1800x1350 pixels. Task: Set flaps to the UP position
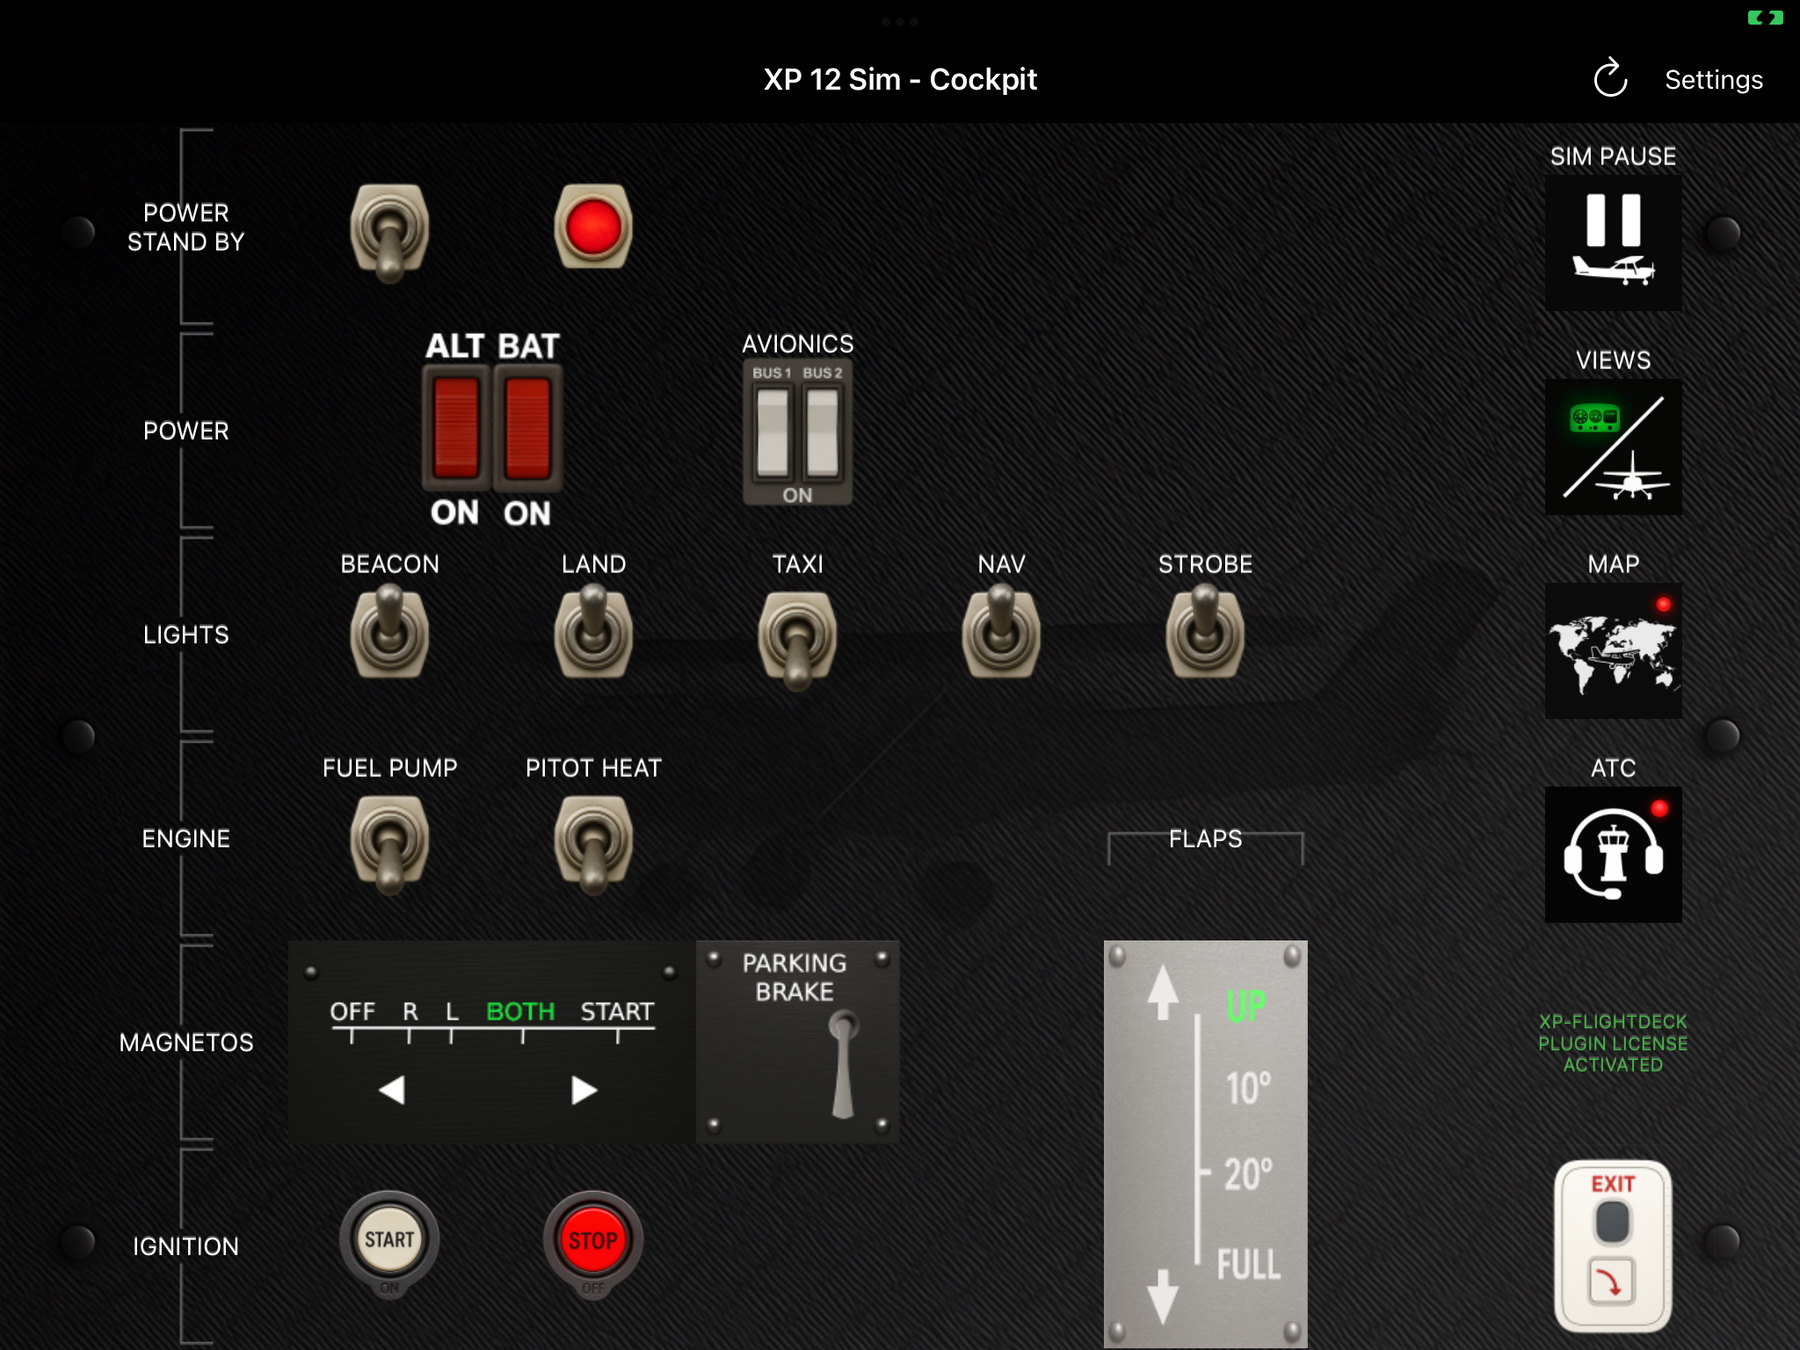point(1246,1005)
